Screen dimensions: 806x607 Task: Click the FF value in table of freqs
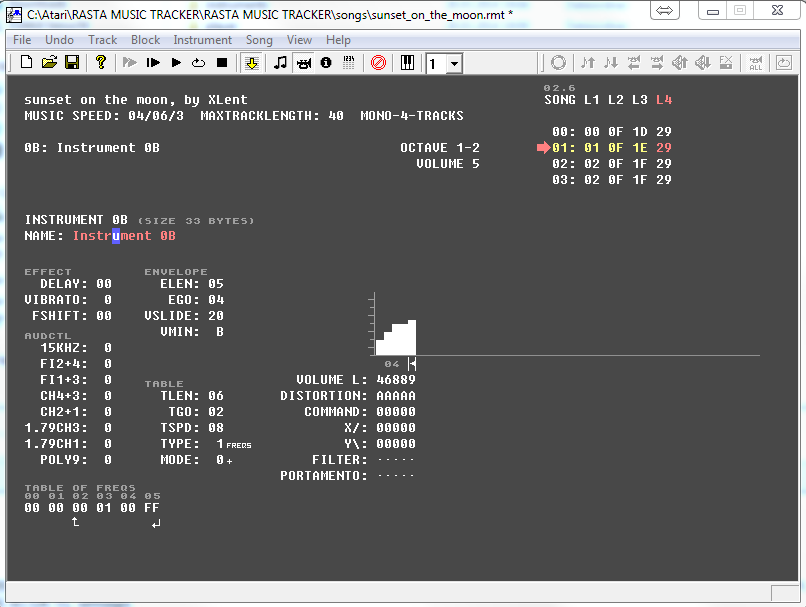pyautogui.click(x=152, y=508)
